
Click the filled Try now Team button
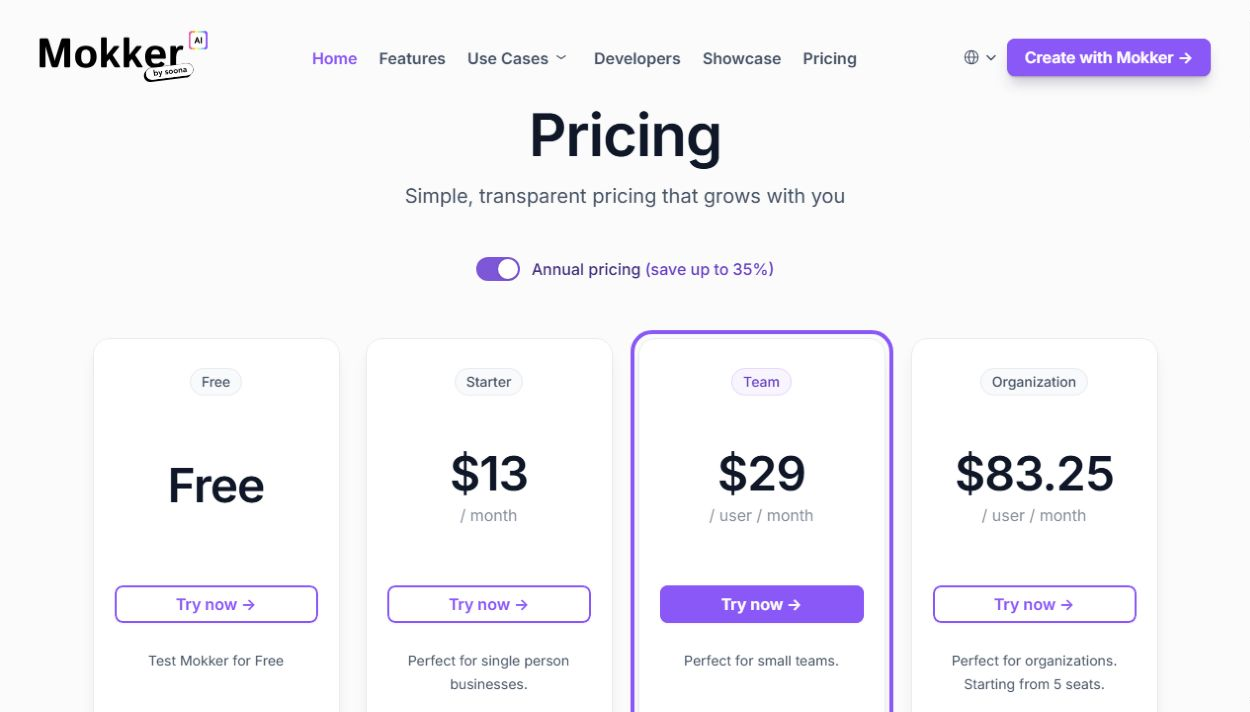pyautogui.click(x=762, y=604)
